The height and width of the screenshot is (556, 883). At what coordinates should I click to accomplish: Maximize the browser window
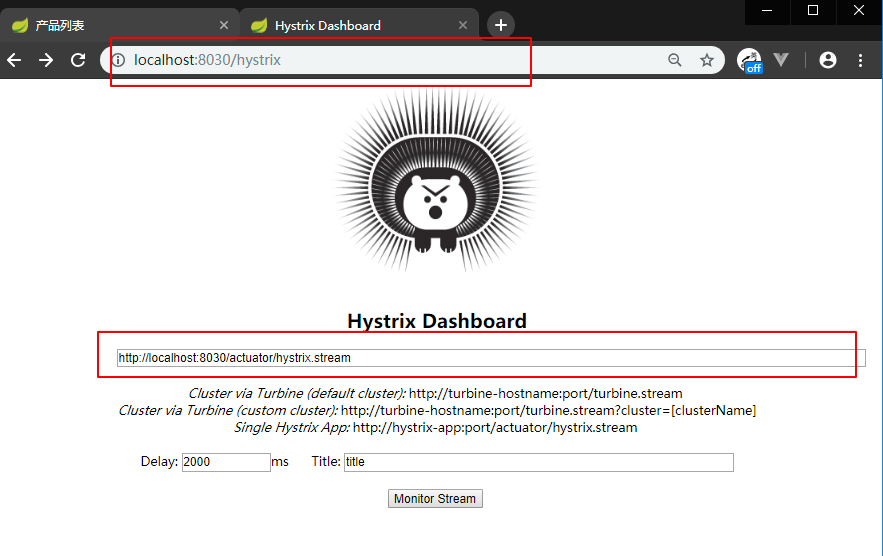[813, 11]
